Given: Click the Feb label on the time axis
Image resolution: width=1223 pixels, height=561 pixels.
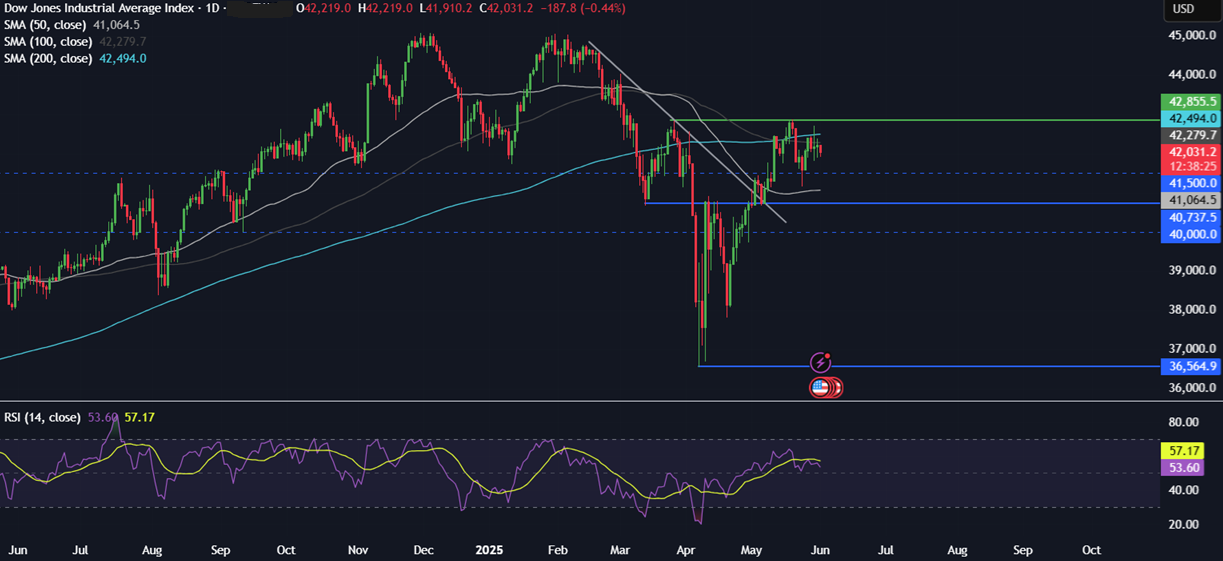Looking at the screenshot, I should click(557, 550).
